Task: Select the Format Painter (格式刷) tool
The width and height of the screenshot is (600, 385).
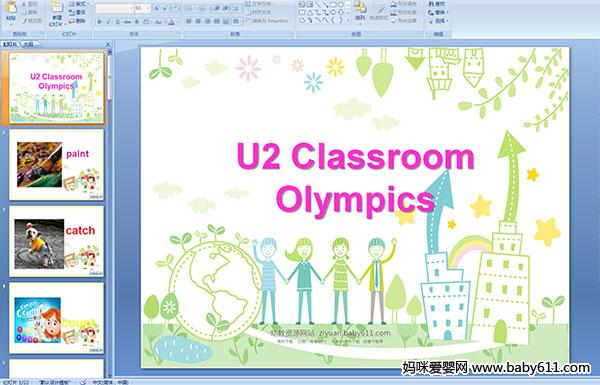Action: [32, 21]
